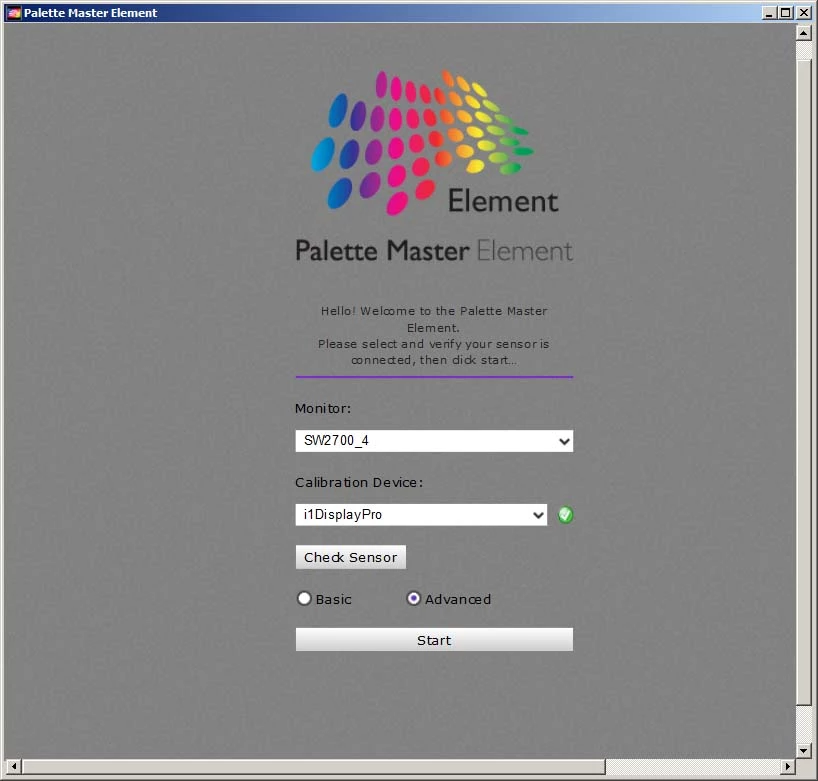This screenshot has height=781, width=818.
Task: Open the Monitor dropdown showing SW2700_4
Action: (x=434, y=441)
